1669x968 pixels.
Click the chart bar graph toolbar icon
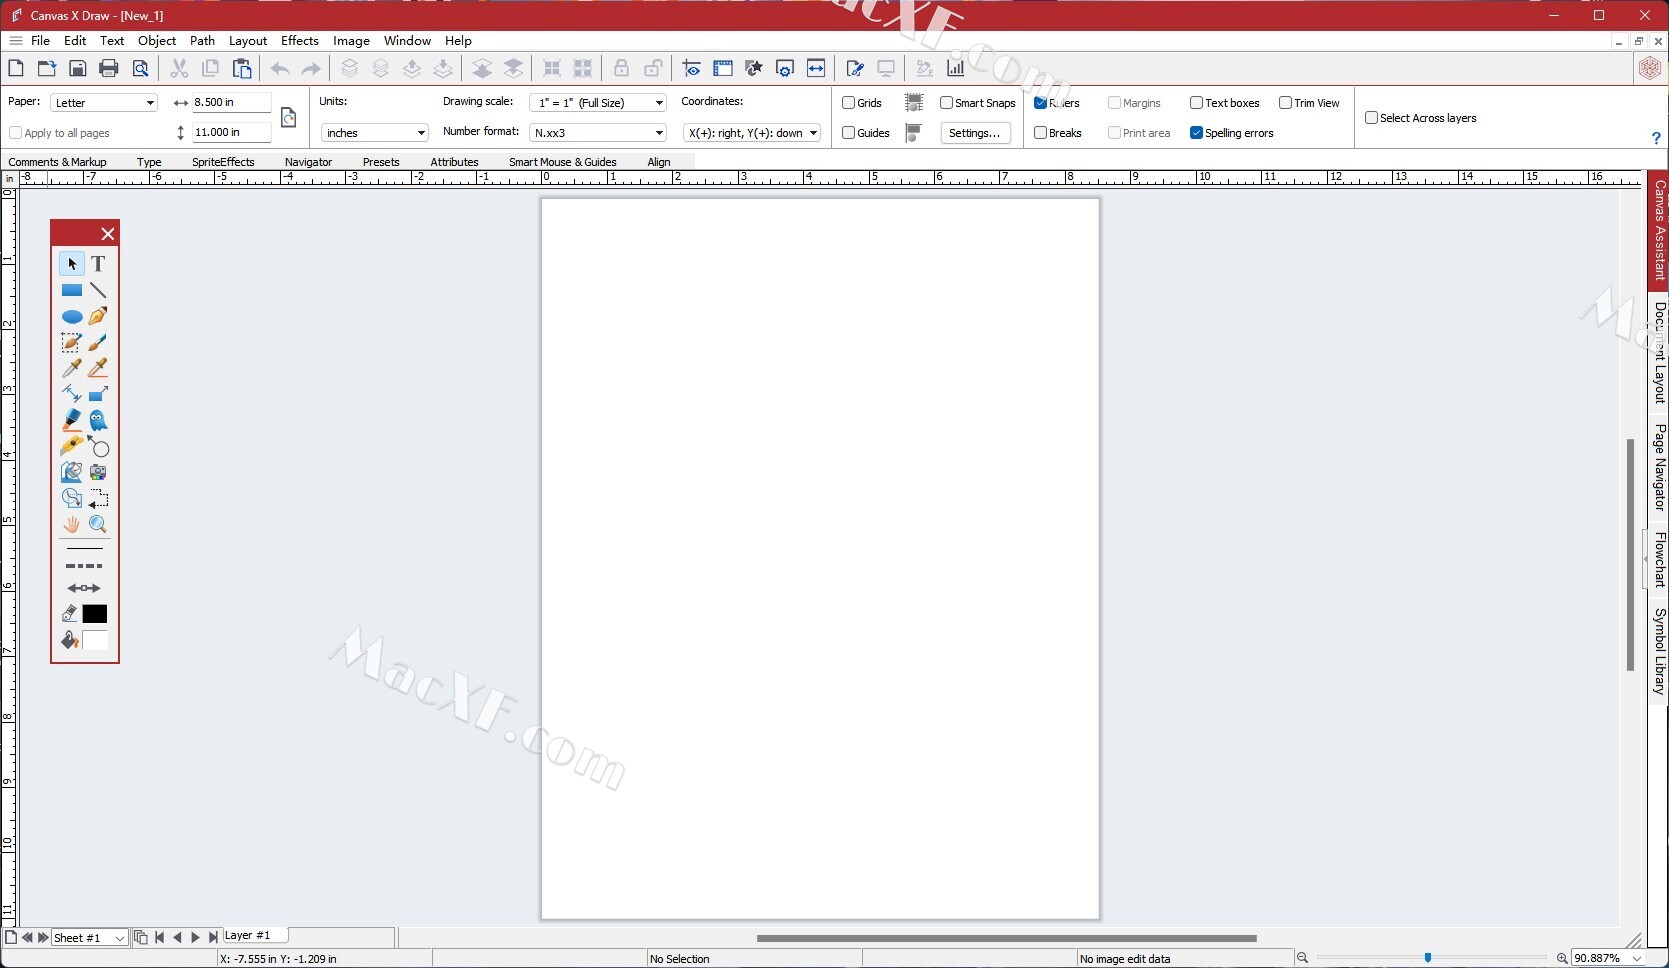956,68
